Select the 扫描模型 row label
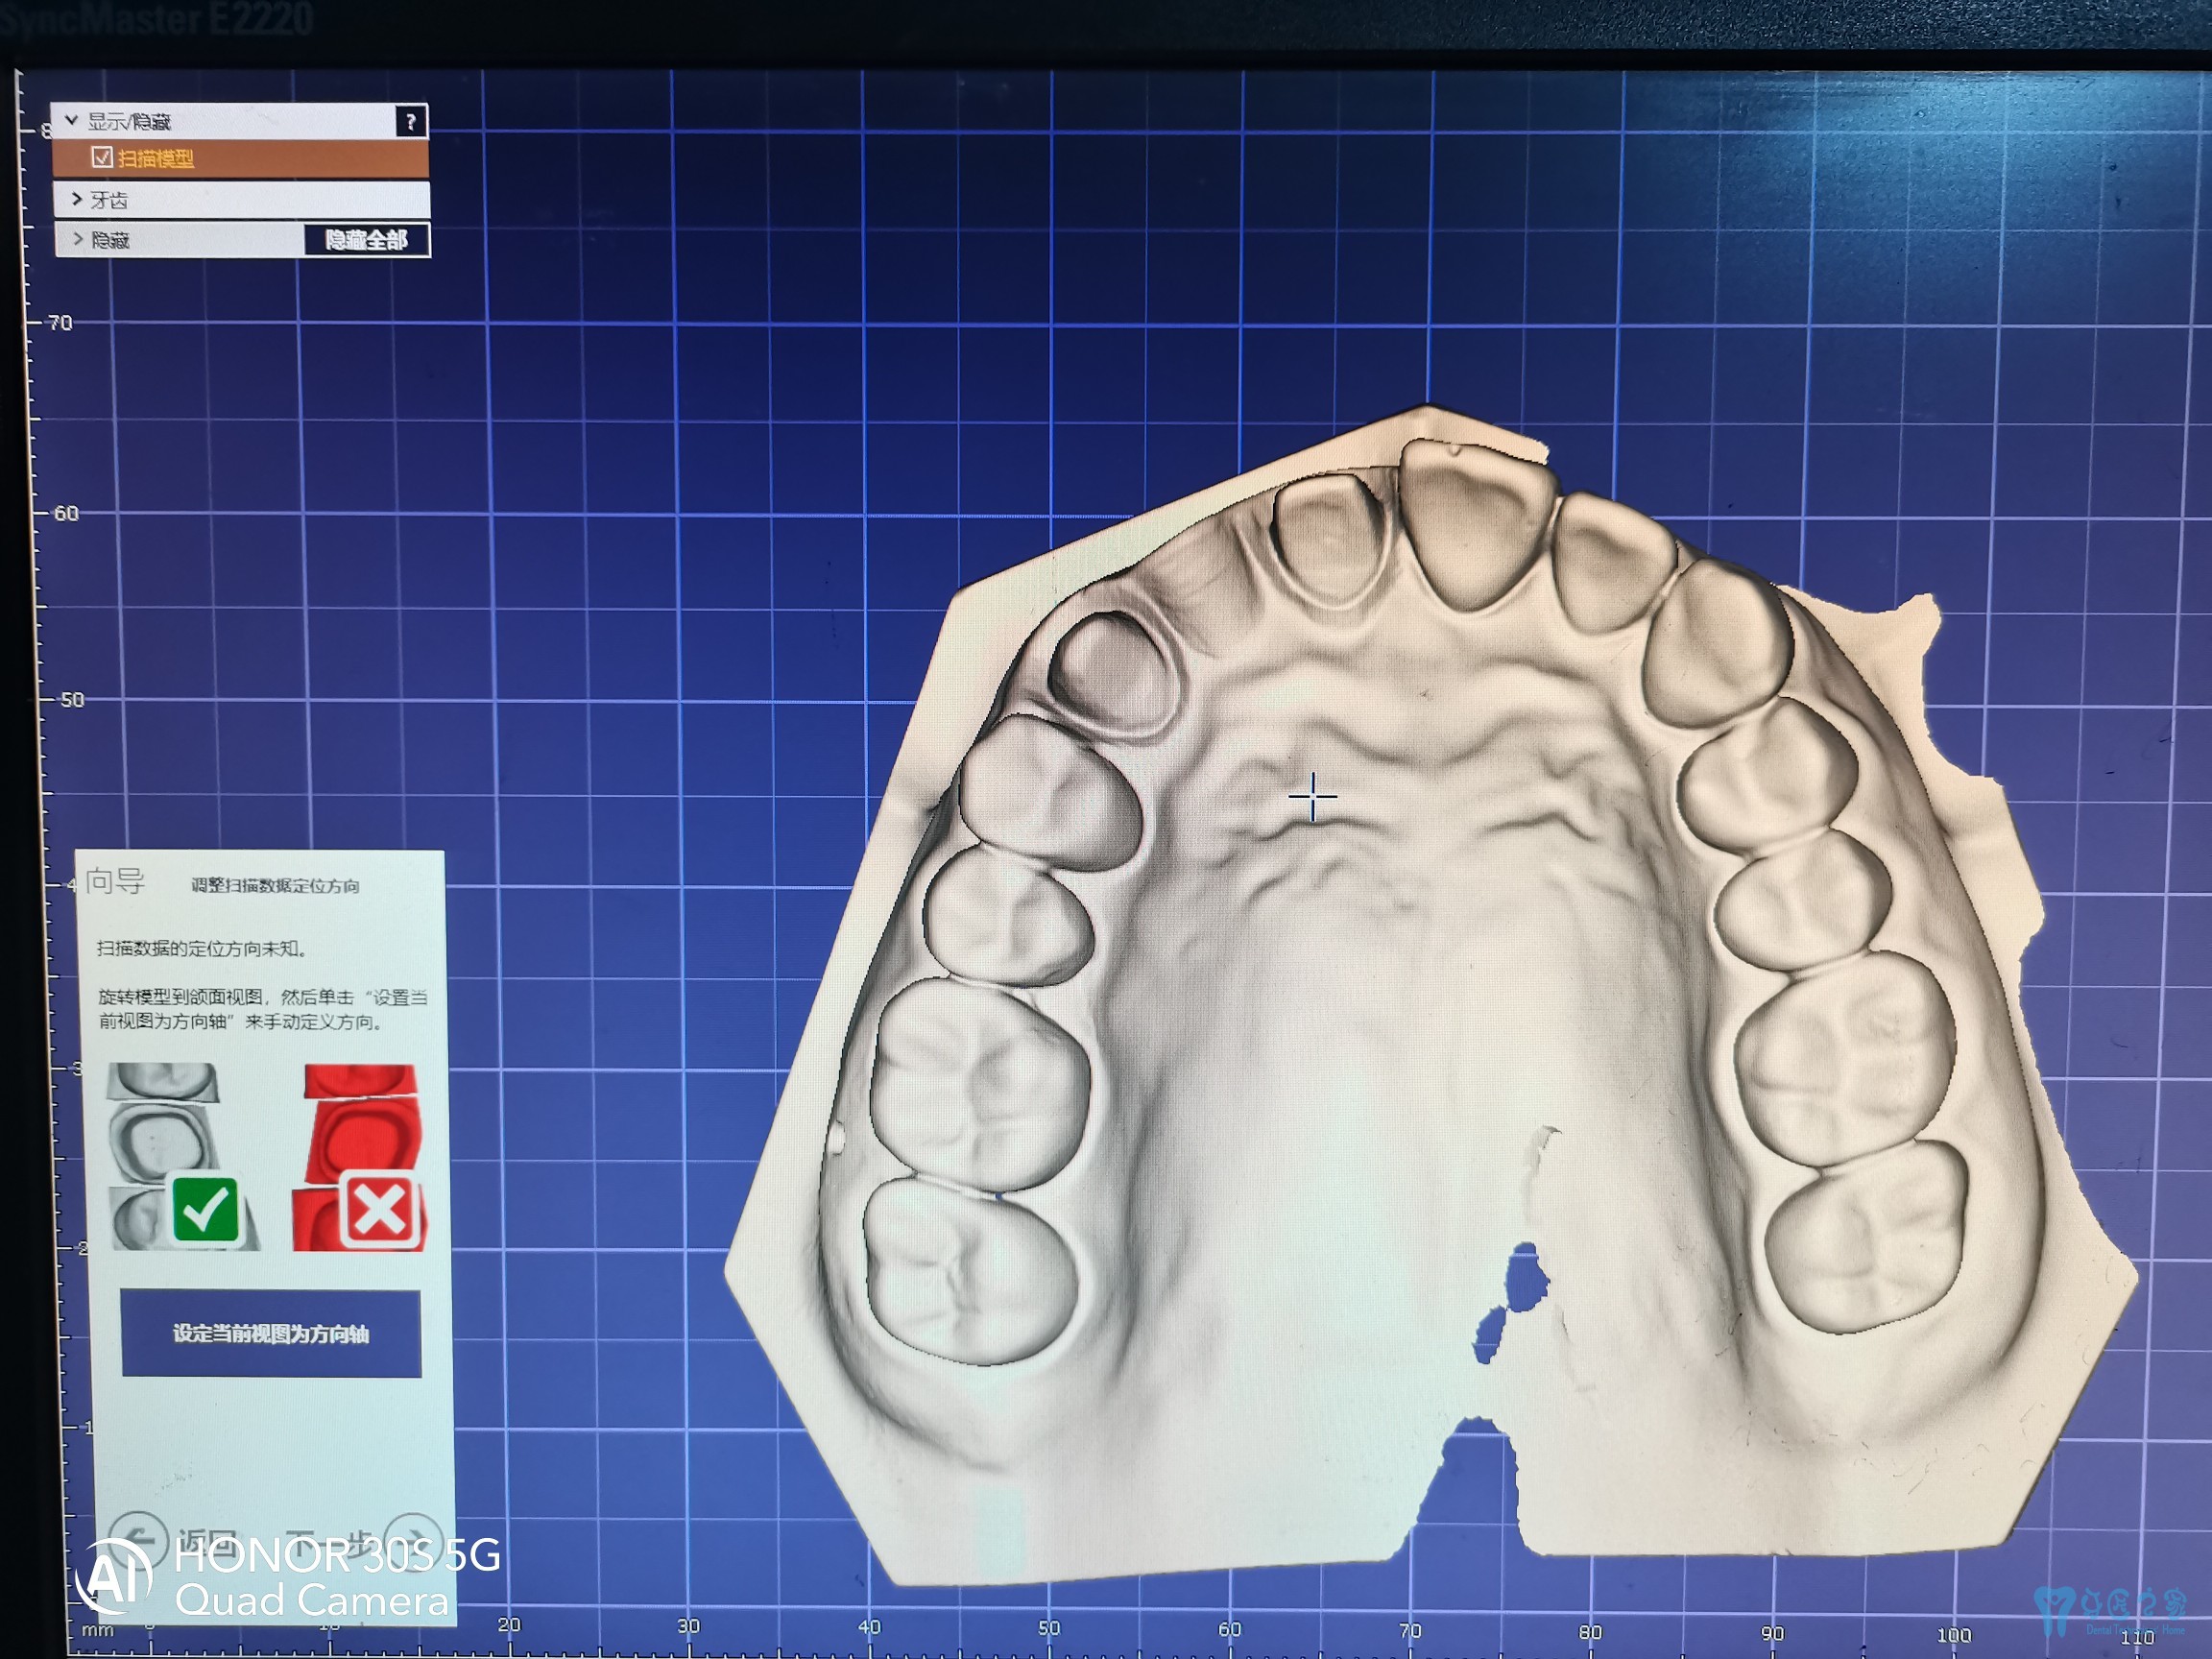Screen dimensions: 2212x1659 pyautogui.click(x=156, y=158)
